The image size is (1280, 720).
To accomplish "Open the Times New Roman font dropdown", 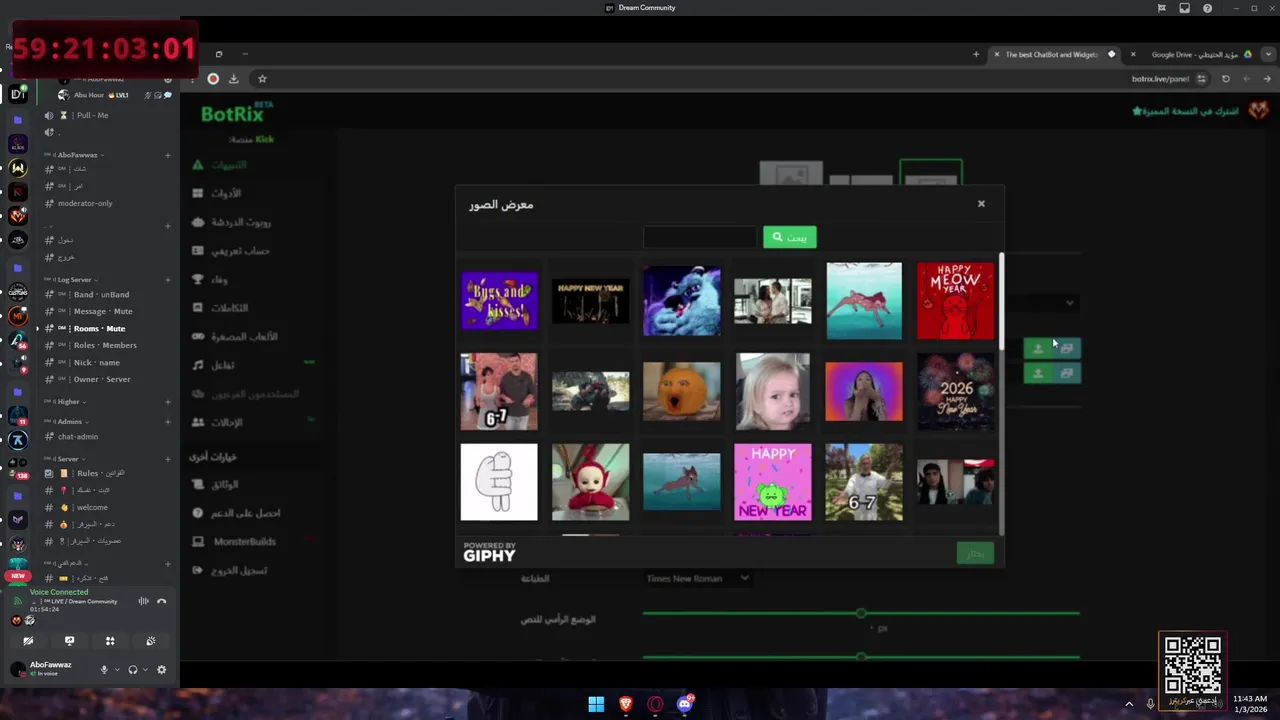I will [x=697, y=578].
